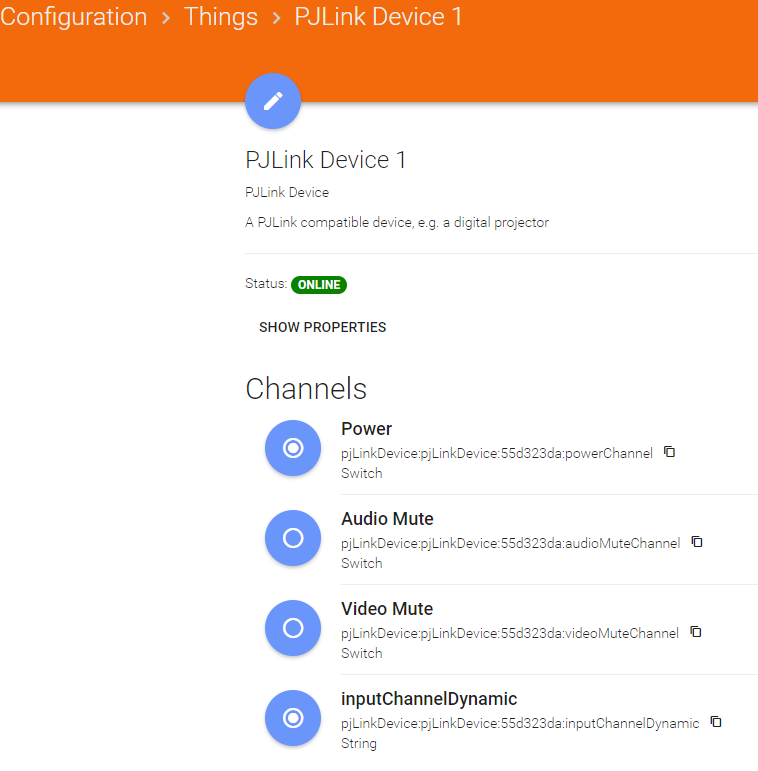Go to Configuration in the breadcrumb
Image resolution: width=758 pixels, height=771 pixels.
(x=74, y=17)
